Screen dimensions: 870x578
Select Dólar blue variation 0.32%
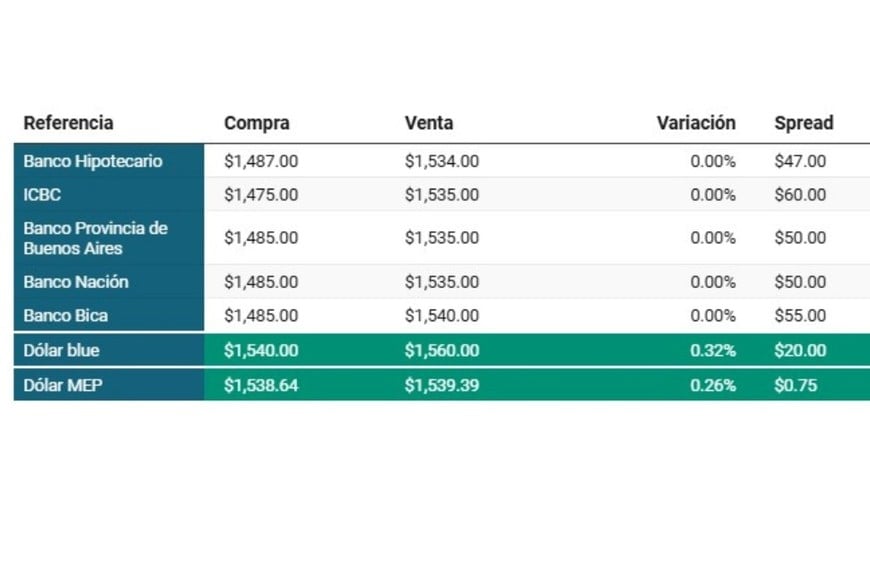pyautogui.click(x=712, y=351)
